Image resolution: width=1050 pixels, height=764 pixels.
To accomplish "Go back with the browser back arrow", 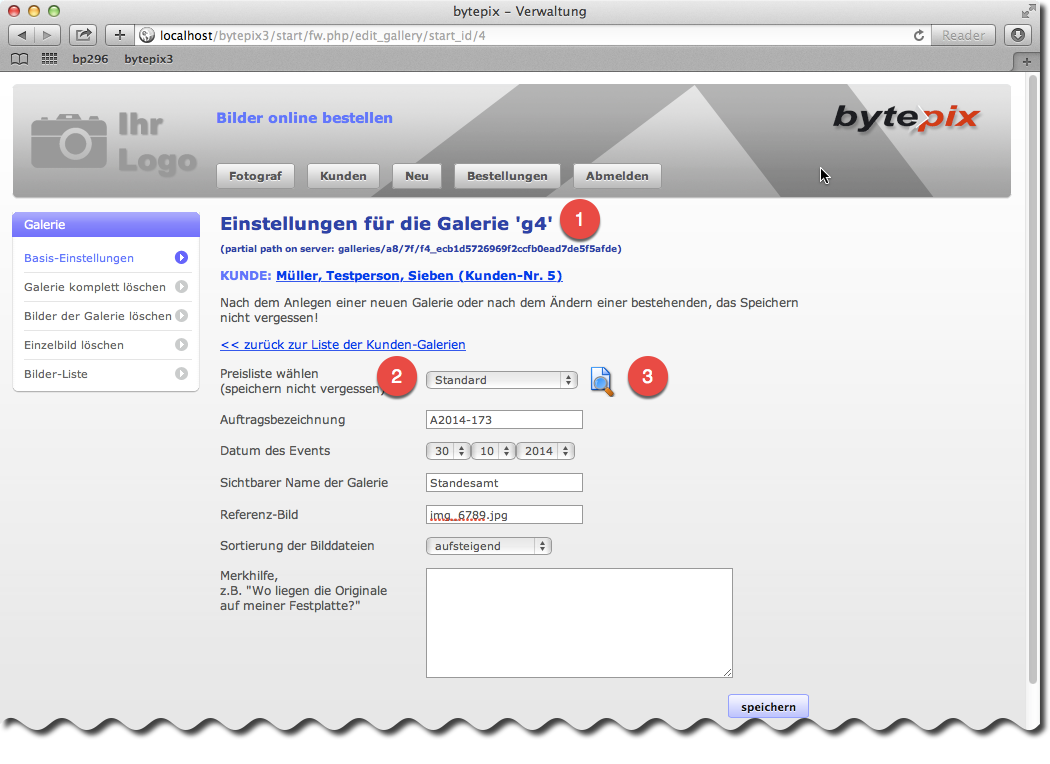I will [x=21, y=35].
